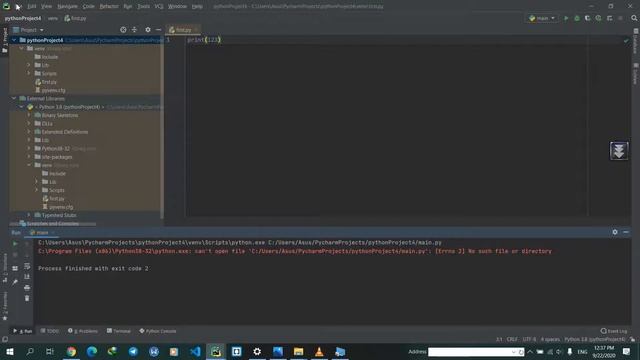This screenshot has width=640, height=360.
Task: Open Event Log from status bar
Action: coord(614,331)
